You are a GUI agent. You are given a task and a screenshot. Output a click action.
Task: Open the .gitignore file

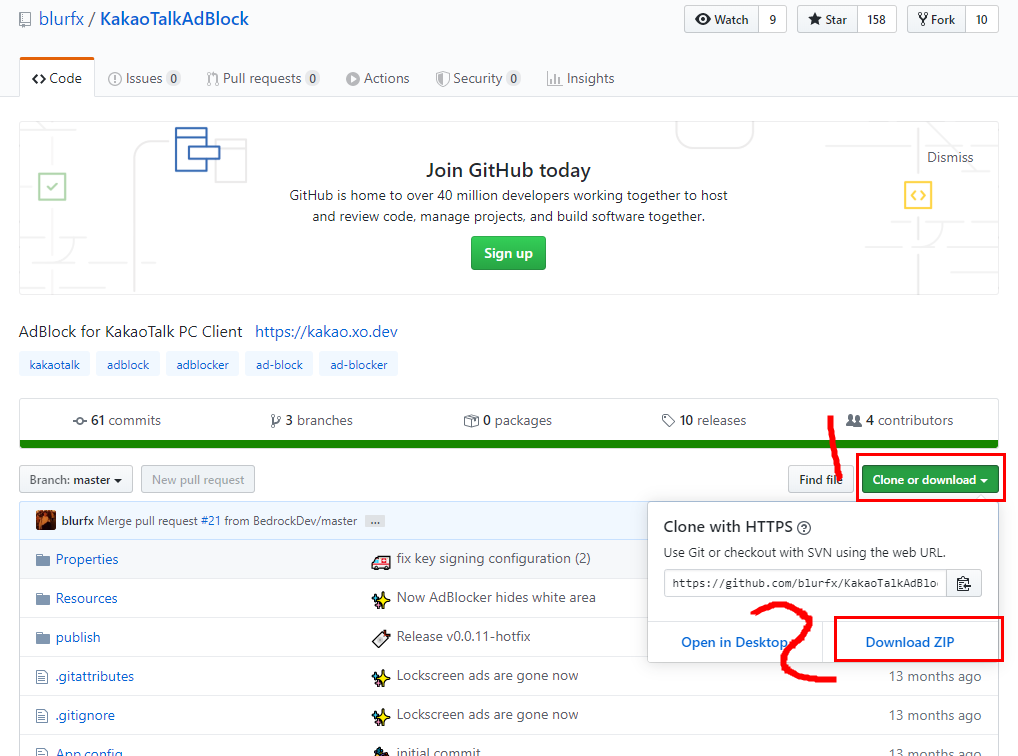point(85,715)
